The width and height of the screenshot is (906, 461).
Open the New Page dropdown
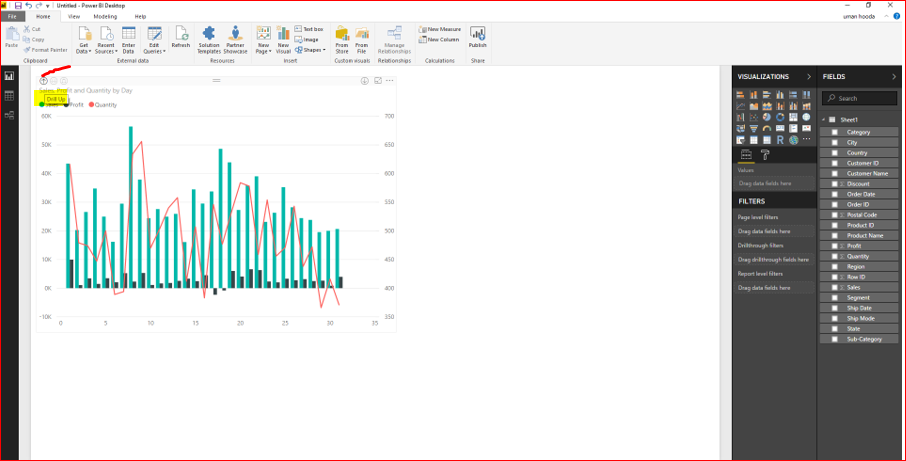[263, 40]
